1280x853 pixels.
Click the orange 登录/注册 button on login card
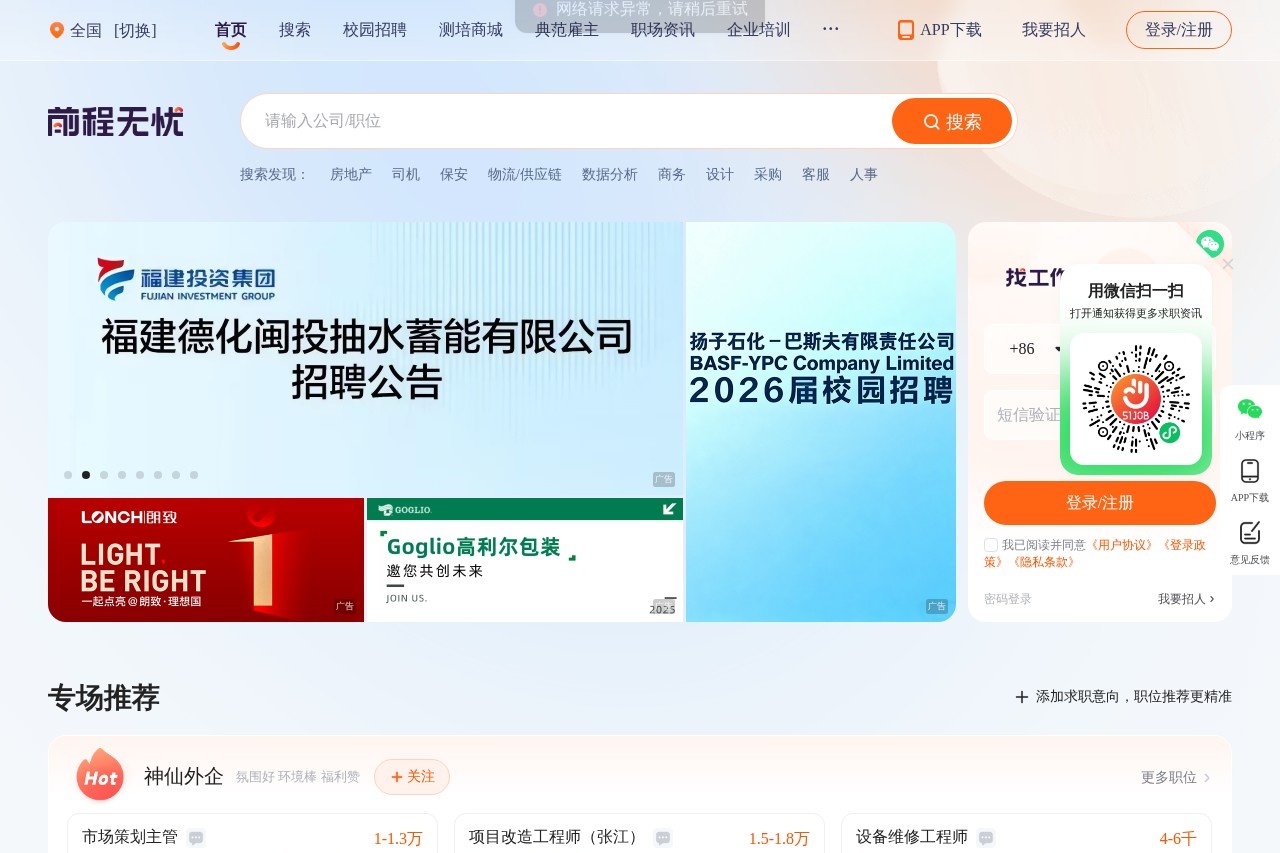click(x=1100, y=503)
